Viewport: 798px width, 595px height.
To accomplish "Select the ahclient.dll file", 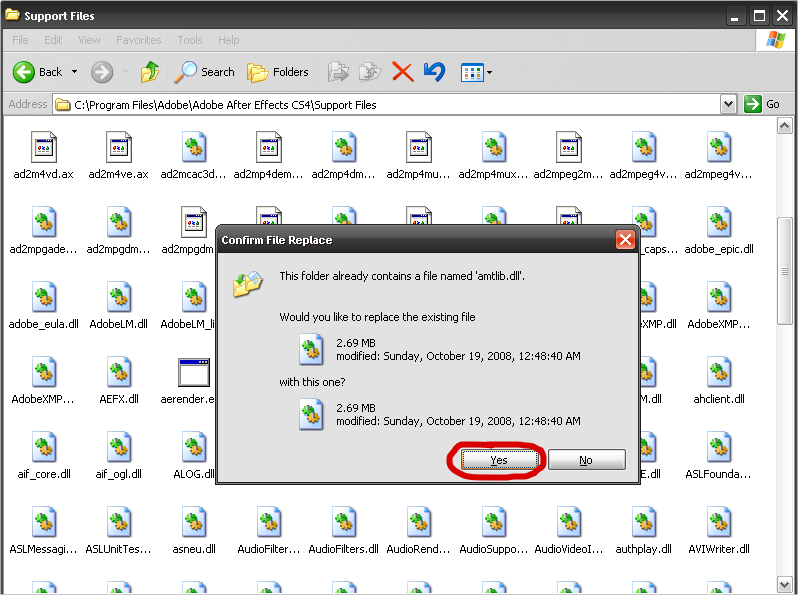I will pos(719,381).
